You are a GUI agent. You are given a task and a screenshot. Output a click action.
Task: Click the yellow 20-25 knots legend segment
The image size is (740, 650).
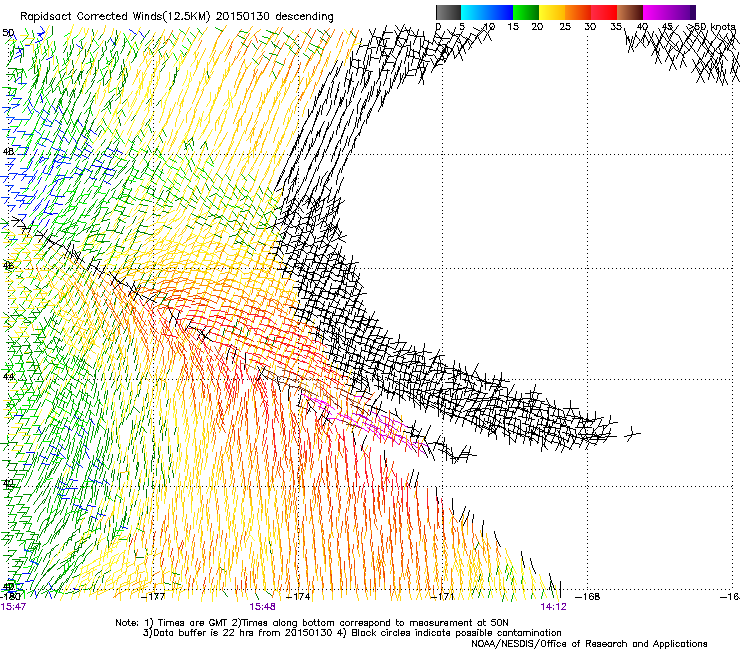(552, 12)
